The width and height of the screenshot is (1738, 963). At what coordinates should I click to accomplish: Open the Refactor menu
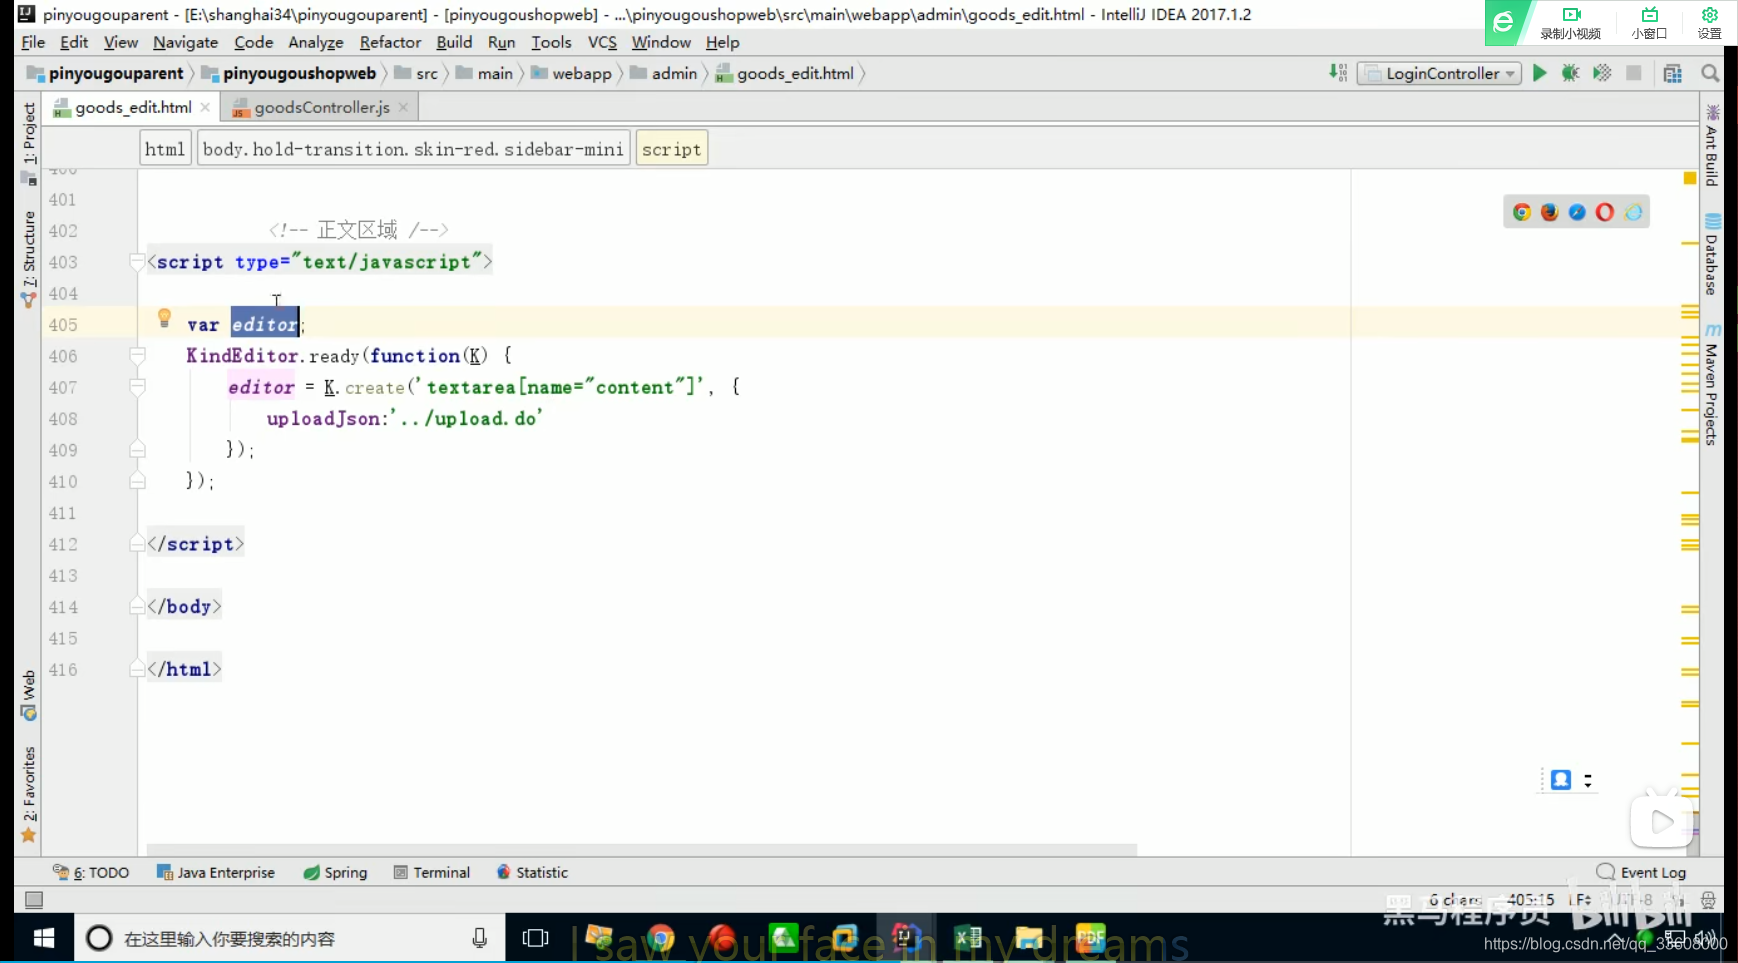click(390, 42)
